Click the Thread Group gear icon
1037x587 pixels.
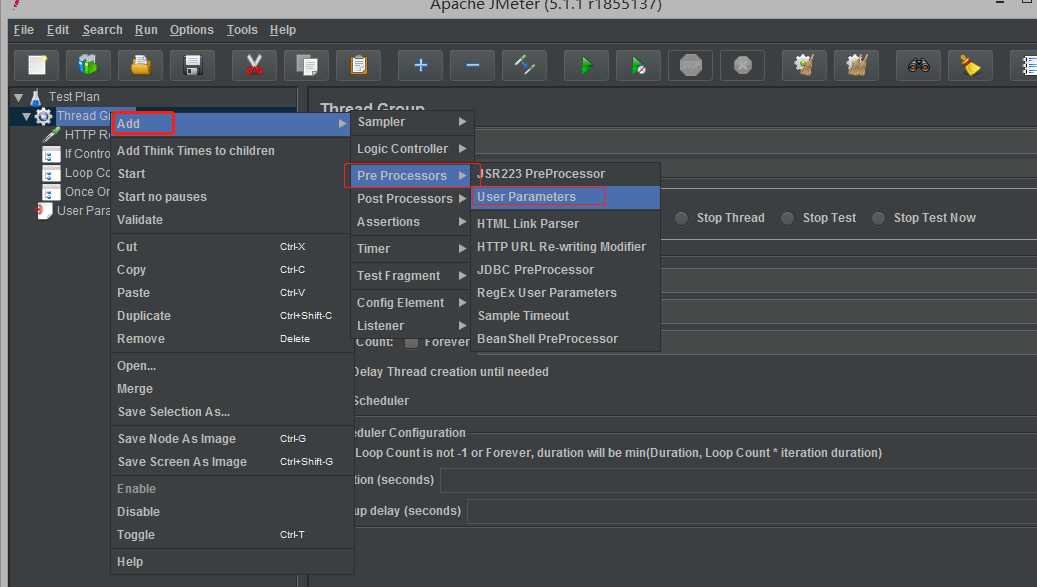tap(43, 116)
